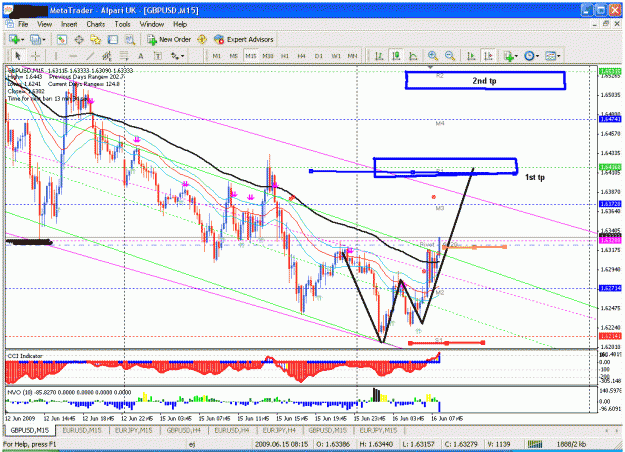Viewport: 625px width, 452px height.
Task: Draw a horizontal line tool
Action: (x=73, y=56)
